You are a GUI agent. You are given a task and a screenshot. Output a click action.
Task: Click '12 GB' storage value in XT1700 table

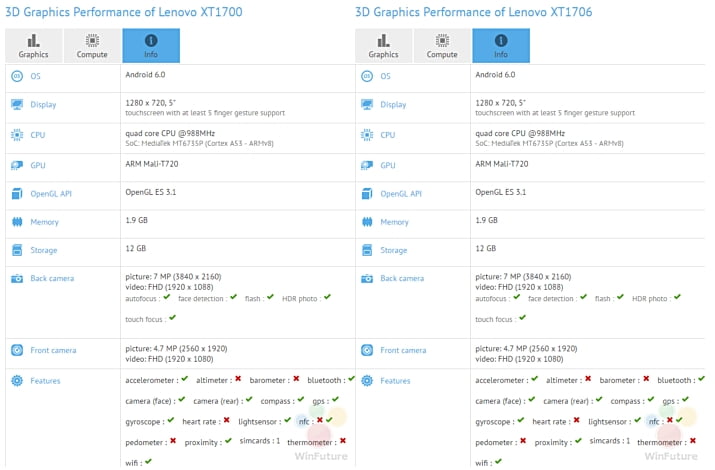(x=135, y=248)
